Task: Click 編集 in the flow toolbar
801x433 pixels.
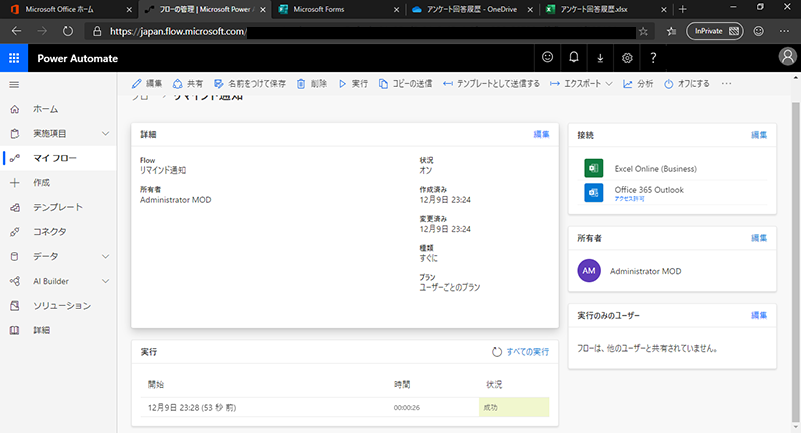Action: pyautogui.click(x=147, y=84)
